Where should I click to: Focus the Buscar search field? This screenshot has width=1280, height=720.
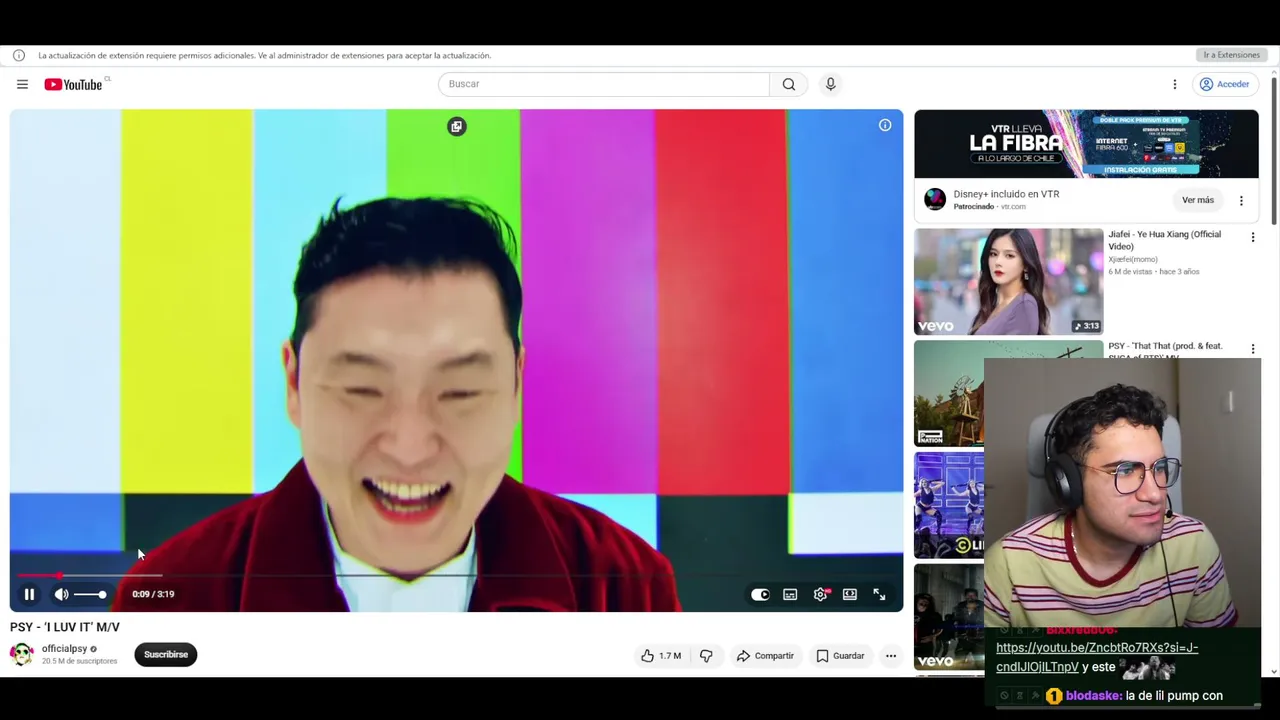pyautogui.click(x=604, y=84)
